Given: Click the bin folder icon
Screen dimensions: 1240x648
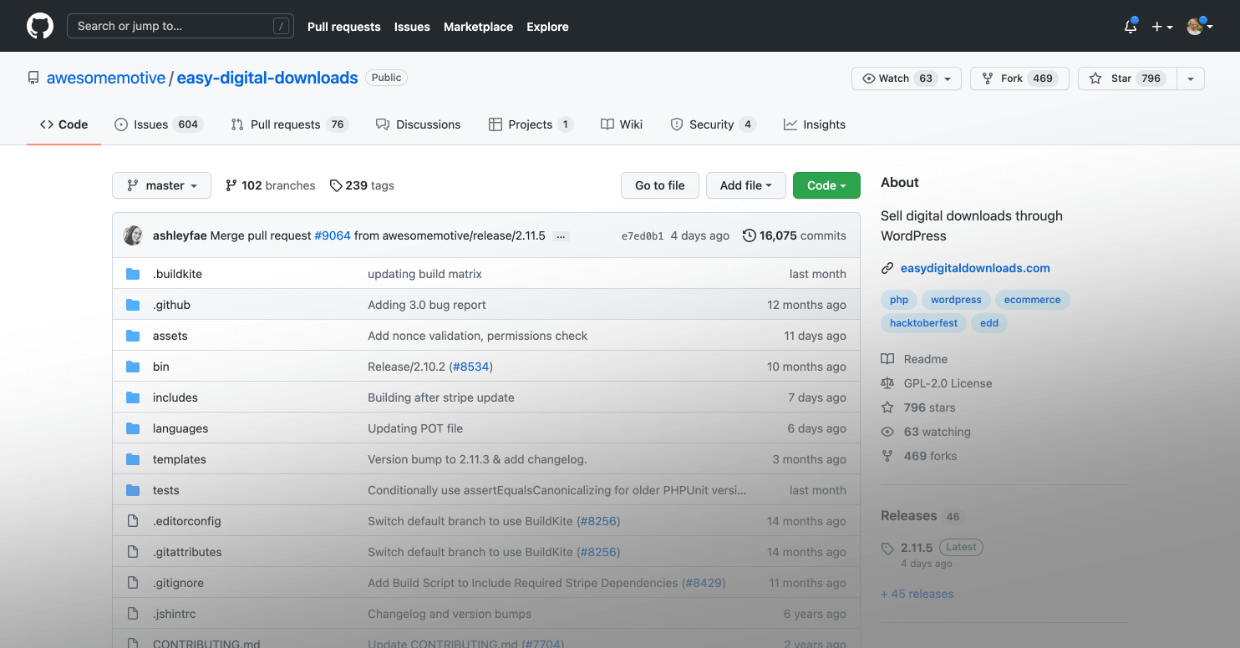Looking at the screenshot, I should click(x=133, y=367).
